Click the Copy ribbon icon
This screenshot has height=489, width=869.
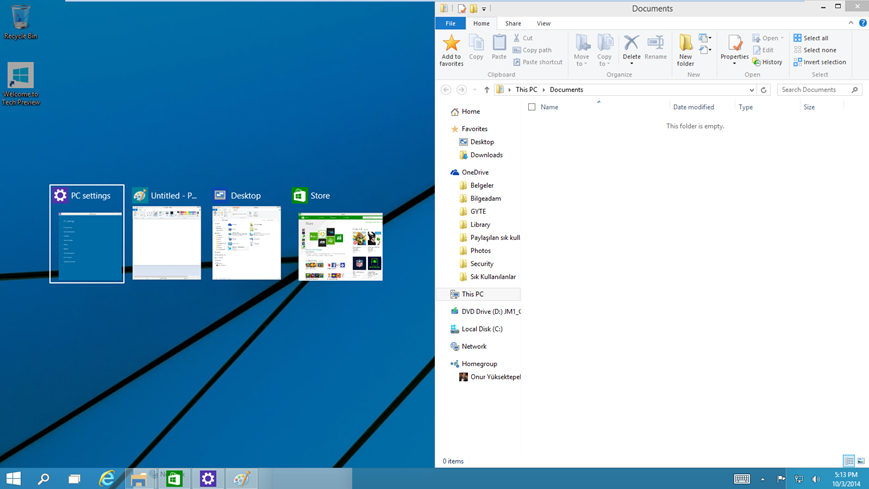click(x=476, y=43)
